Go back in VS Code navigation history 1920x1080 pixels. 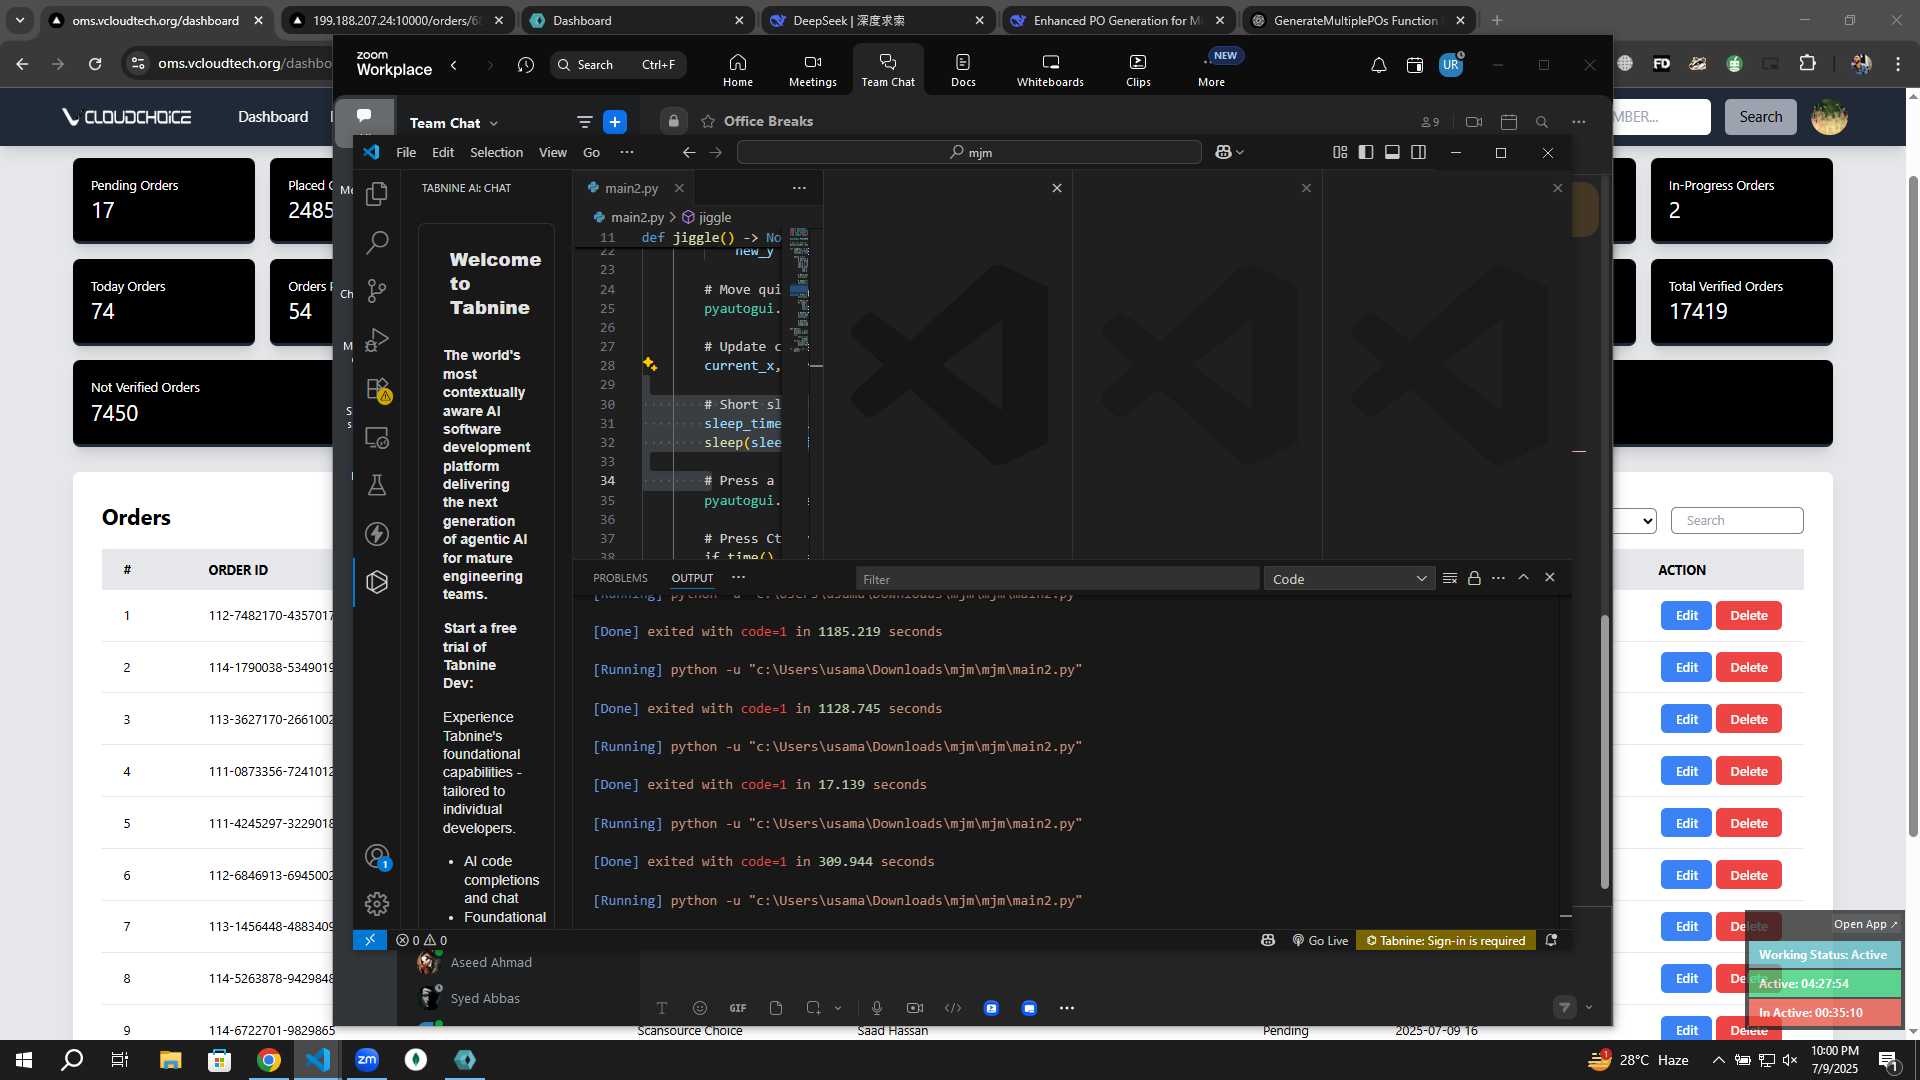[x=689, y=152]
